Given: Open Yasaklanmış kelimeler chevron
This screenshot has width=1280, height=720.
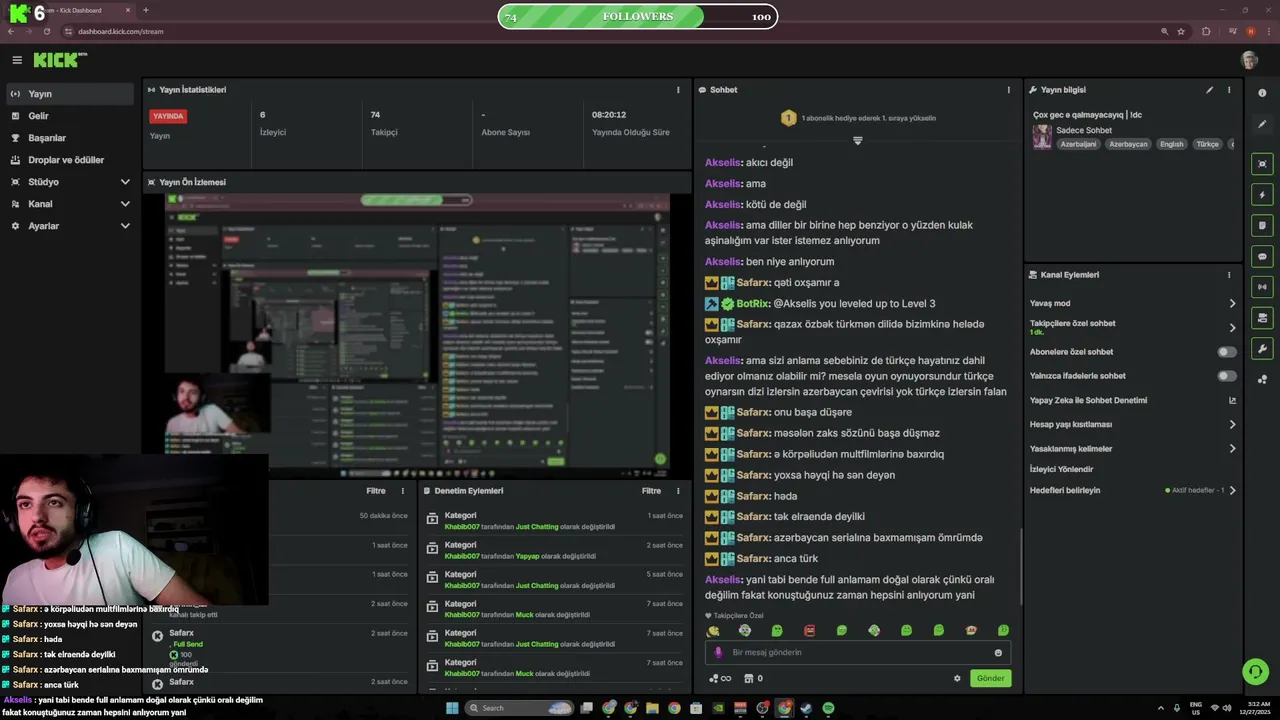Looking at the screenshot, I should point(1232,449).
